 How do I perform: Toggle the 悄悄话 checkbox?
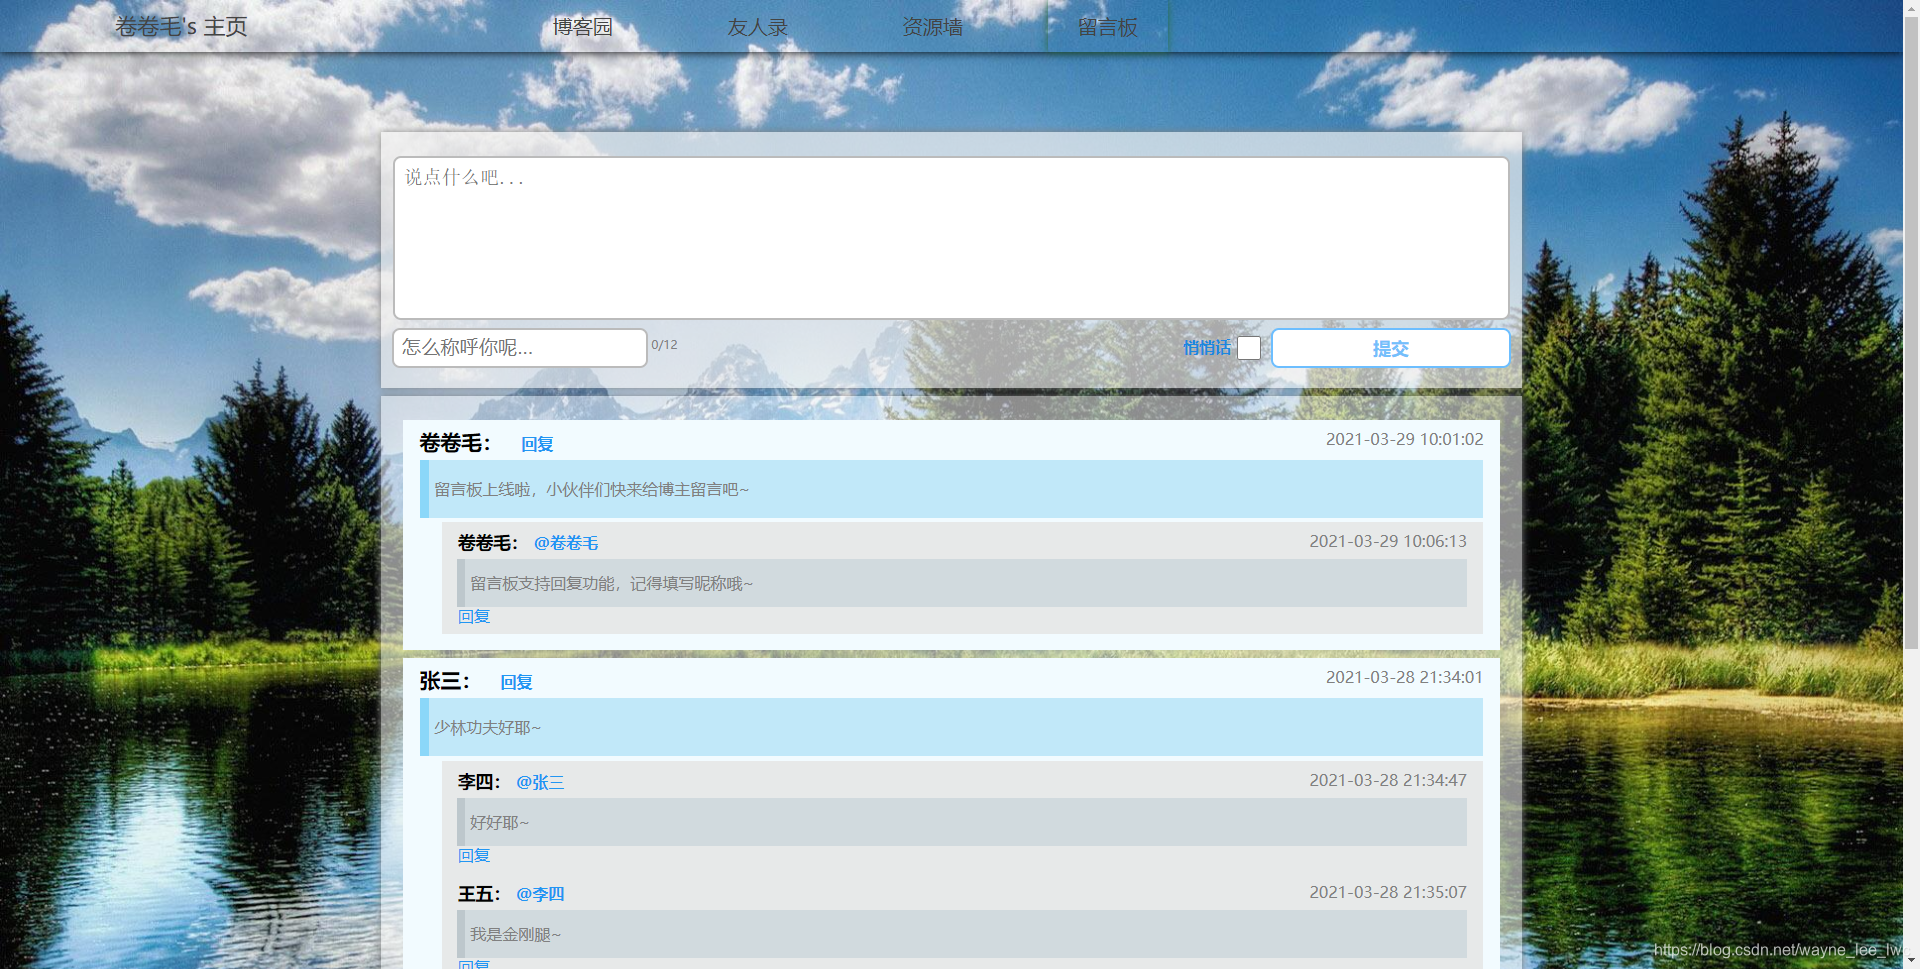pos(1249,348)
